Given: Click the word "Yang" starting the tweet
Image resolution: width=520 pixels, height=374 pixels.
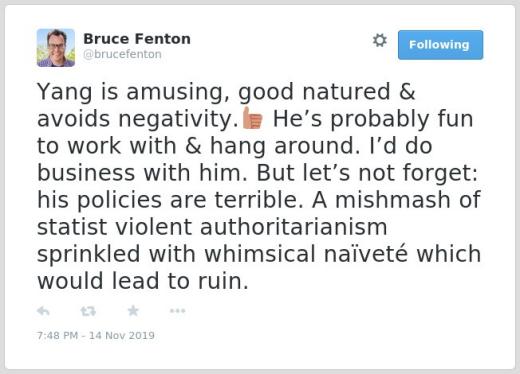Looking at the screenshot, I should pyautogui.click(x=65, y=92).
